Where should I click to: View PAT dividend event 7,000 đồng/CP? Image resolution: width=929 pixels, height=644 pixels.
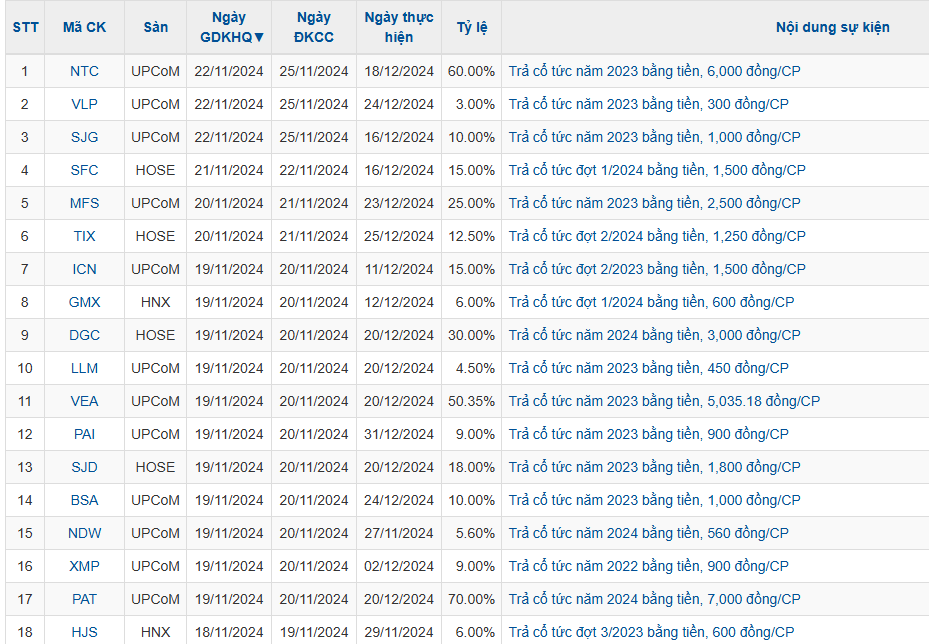tap(654, 599)
